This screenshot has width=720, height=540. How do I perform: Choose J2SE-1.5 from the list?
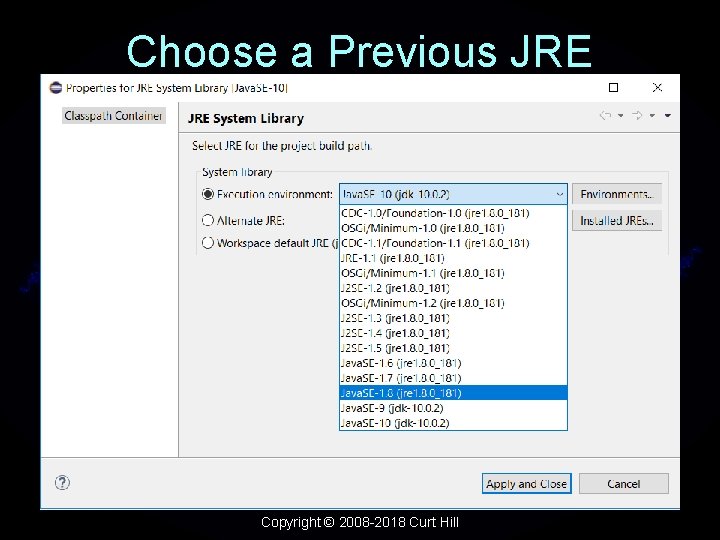[453, 348]
